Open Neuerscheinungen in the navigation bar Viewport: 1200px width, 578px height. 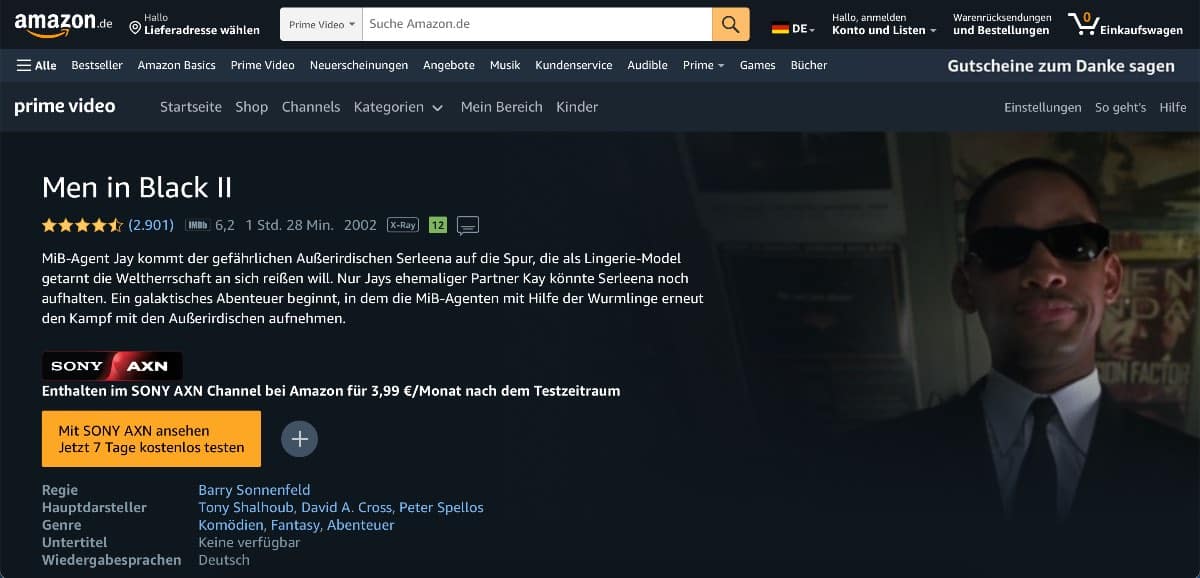coord(359,65)
